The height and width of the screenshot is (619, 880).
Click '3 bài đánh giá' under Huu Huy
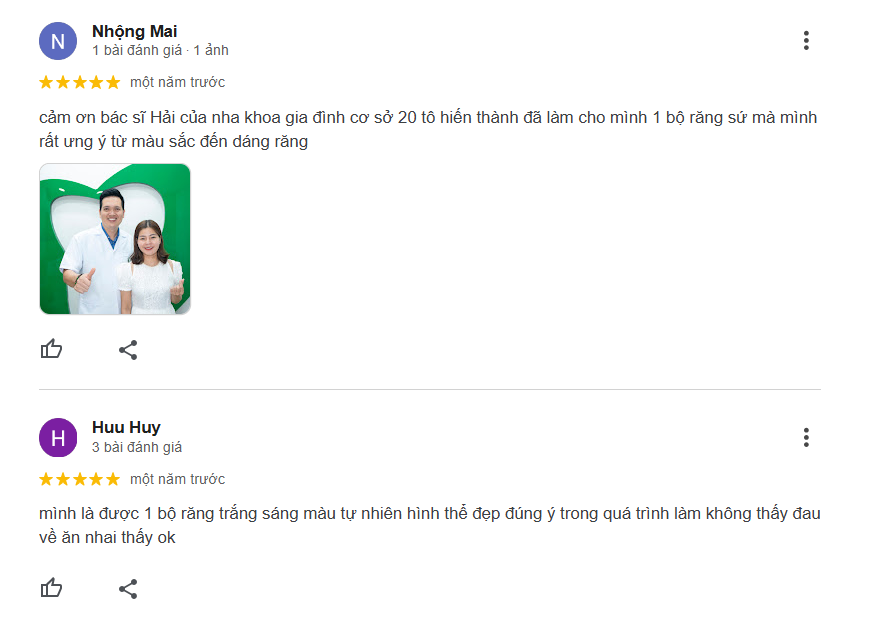pos(137,447)
